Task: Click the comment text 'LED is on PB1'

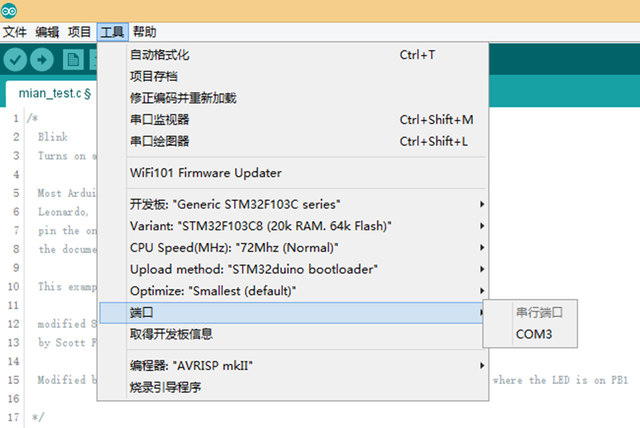Action: 589,380
